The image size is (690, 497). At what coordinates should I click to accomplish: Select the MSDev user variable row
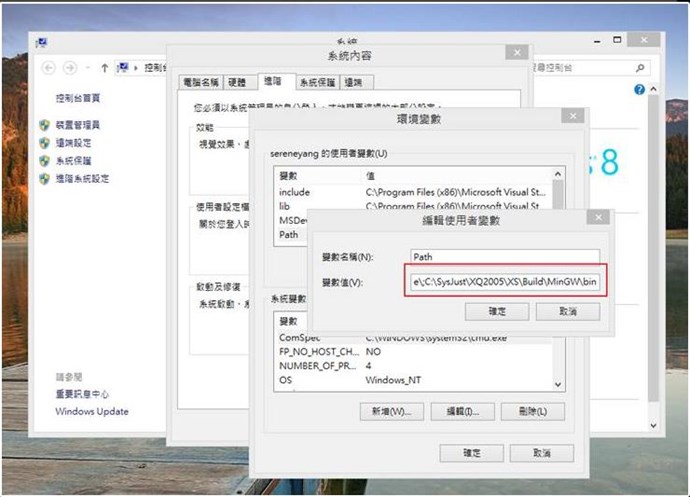click(291, 220)
